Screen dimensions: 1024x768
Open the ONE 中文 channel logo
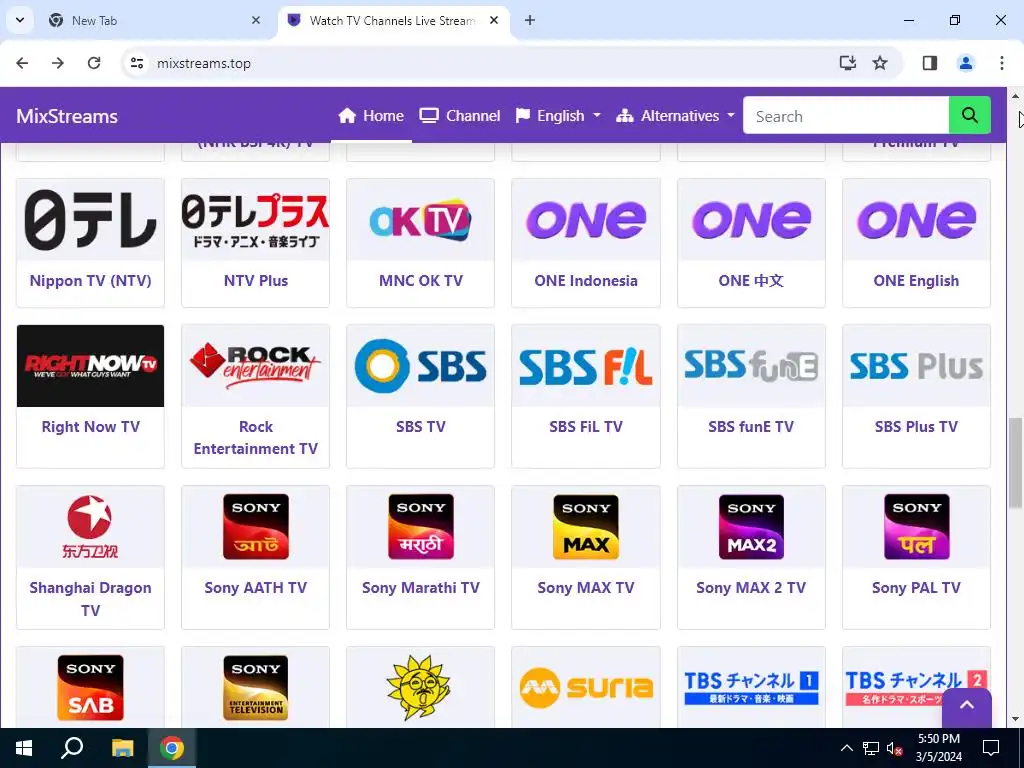[x=751, y=219]
